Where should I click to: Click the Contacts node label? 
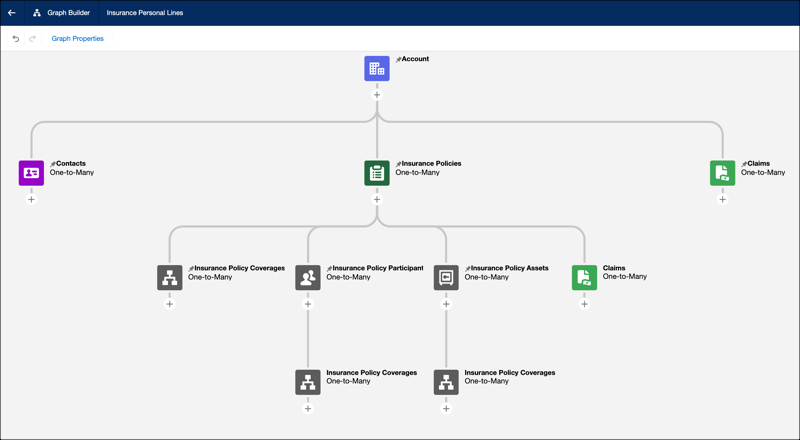pyautogui.click(x=71, y=164)
